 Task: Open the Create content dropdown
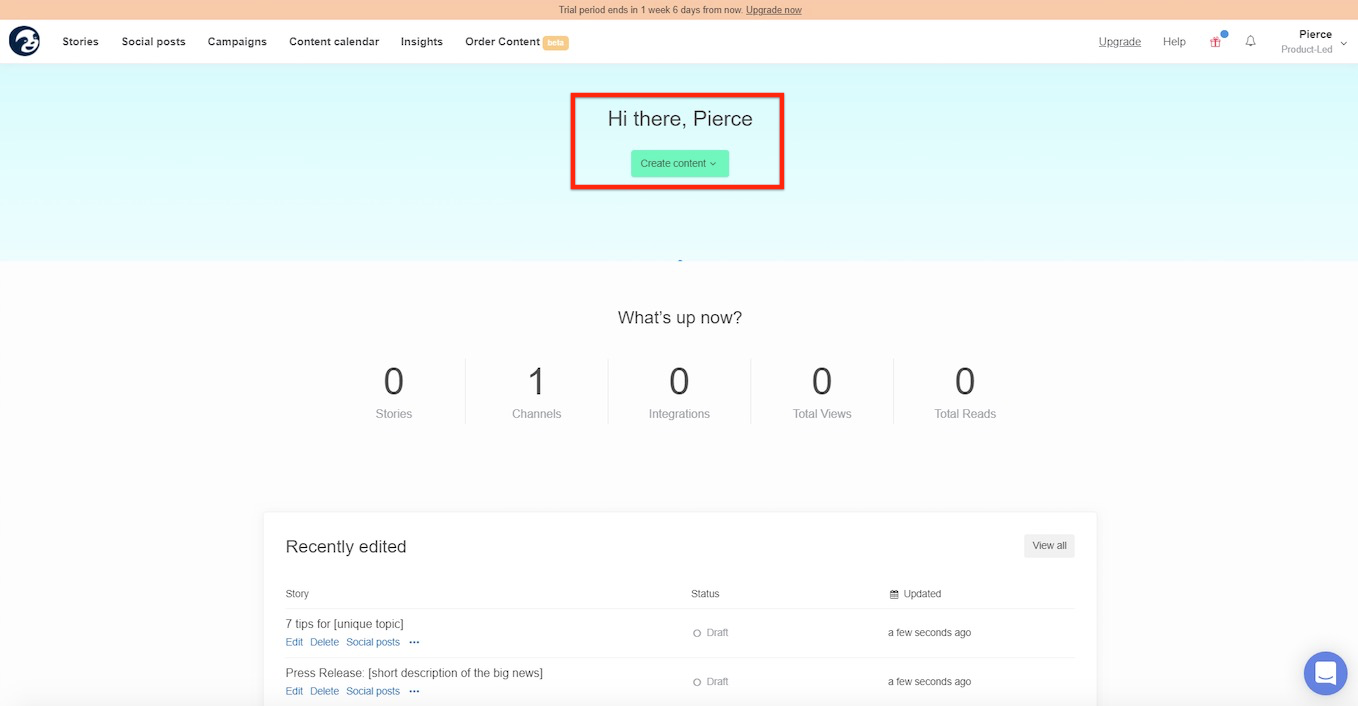(x=679, y=163)
